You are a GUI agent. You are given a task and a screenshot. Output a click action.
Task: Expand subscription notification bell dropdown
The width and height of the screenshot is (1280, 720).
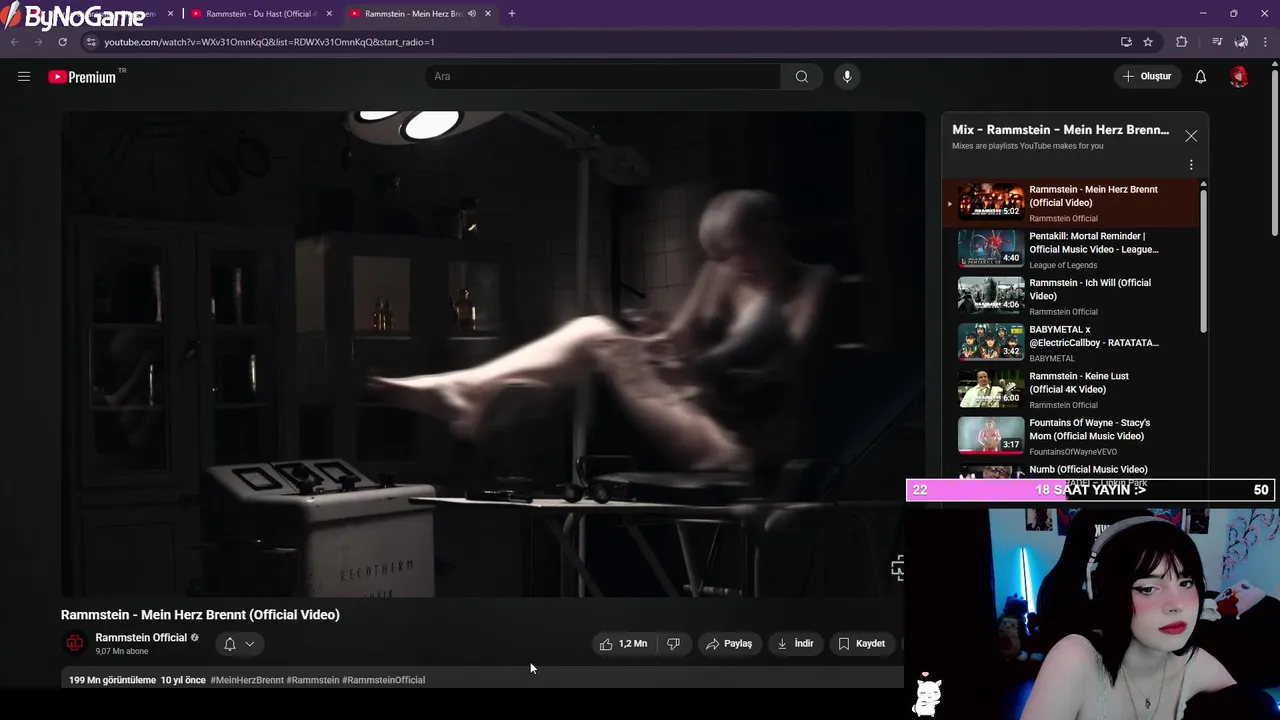coord(239,644)
